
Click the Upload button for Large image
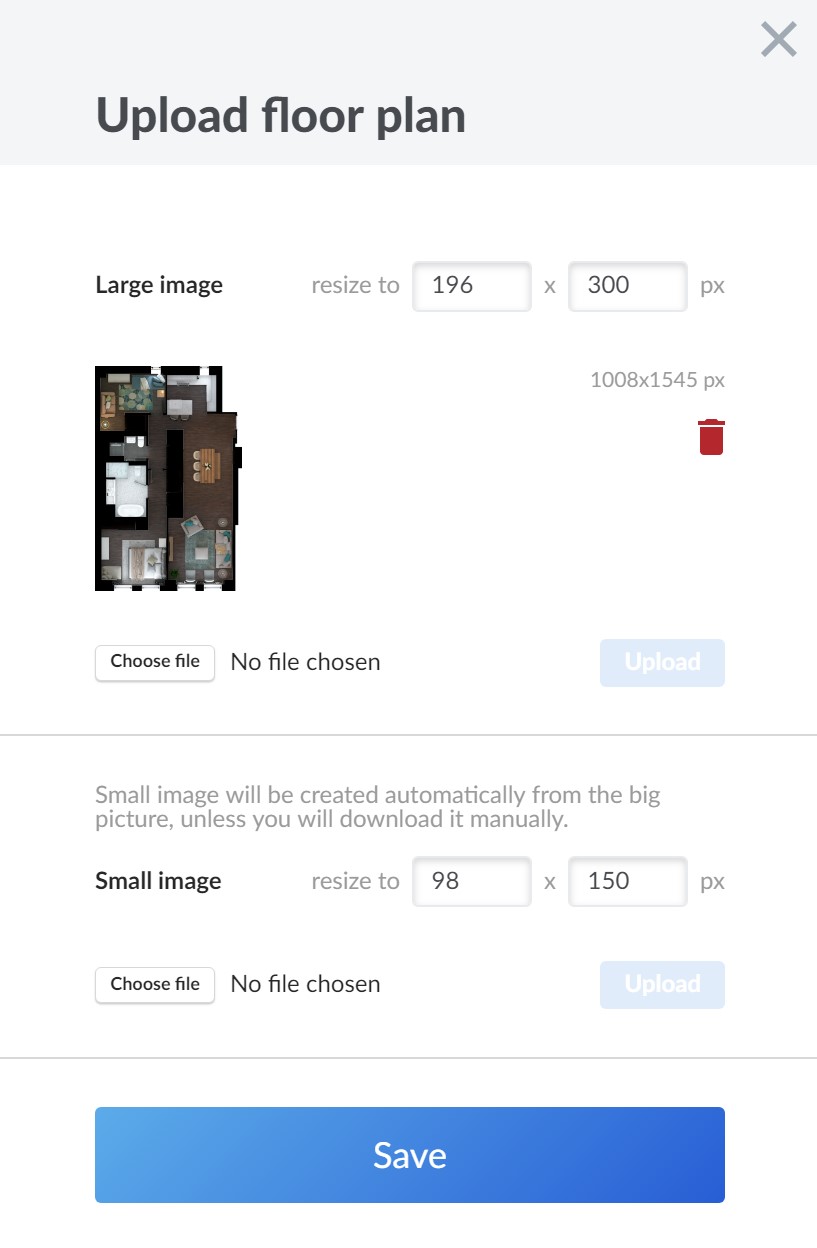click(662, 663)
